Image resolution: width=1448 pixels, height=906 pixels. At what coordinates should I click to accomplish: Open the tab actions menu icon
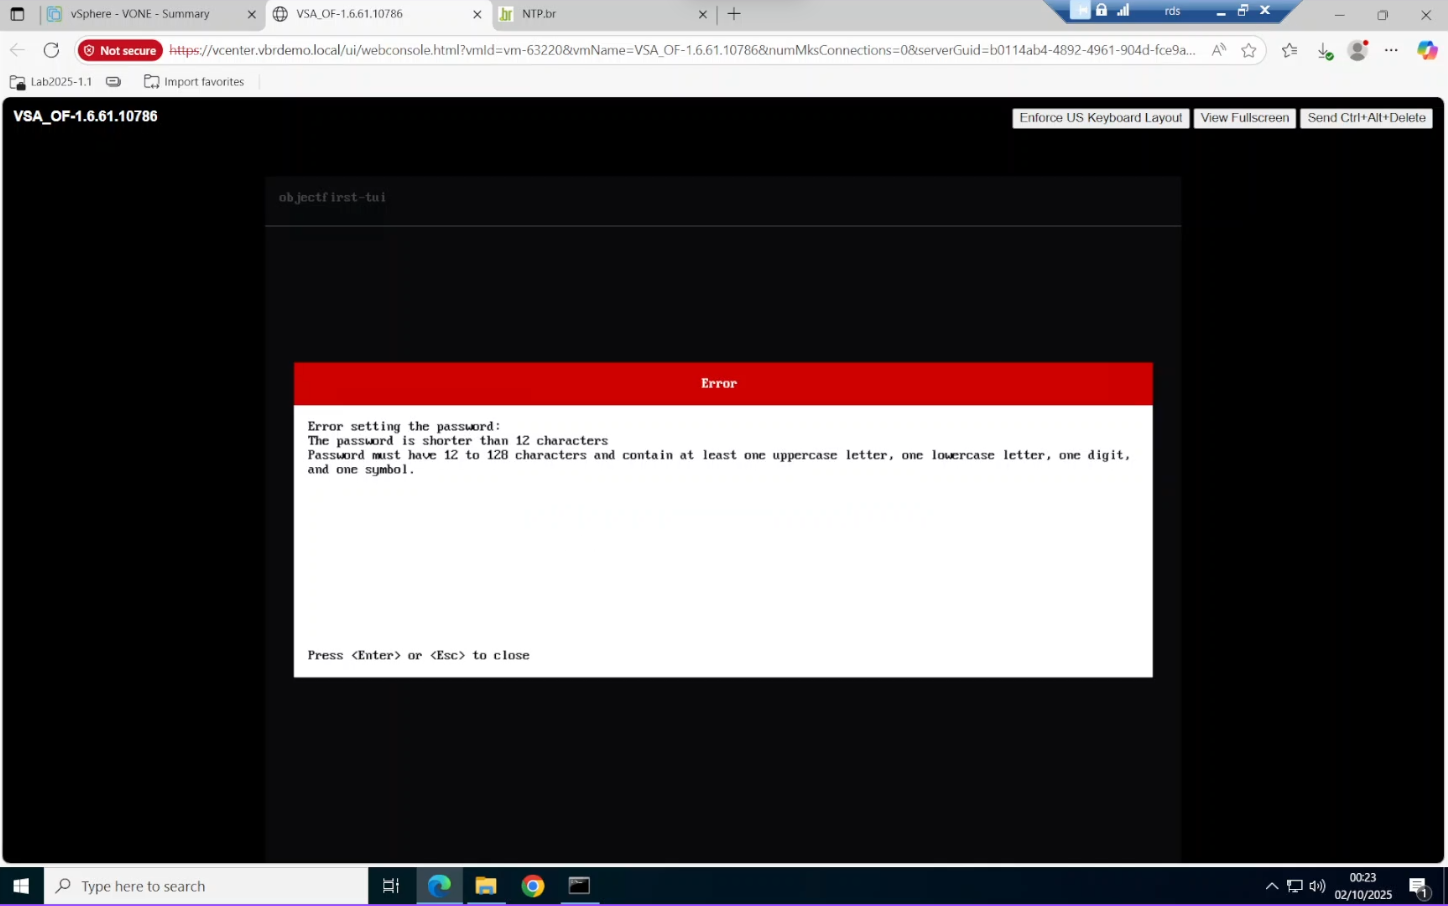pos(17,14)
